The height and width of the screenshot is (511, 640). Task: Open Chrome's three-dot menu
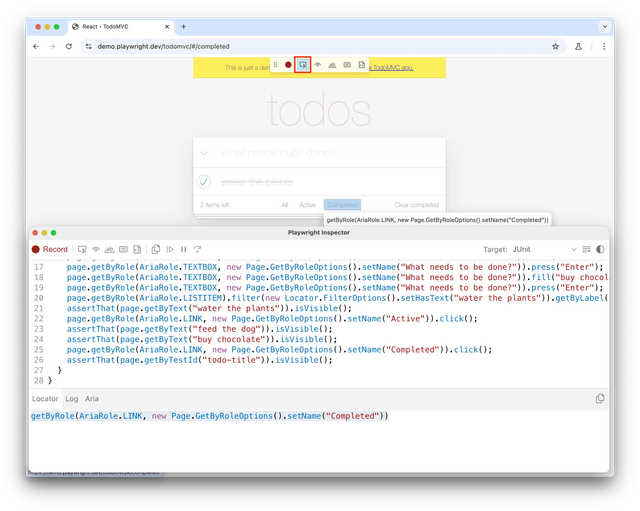click(603, 46)
